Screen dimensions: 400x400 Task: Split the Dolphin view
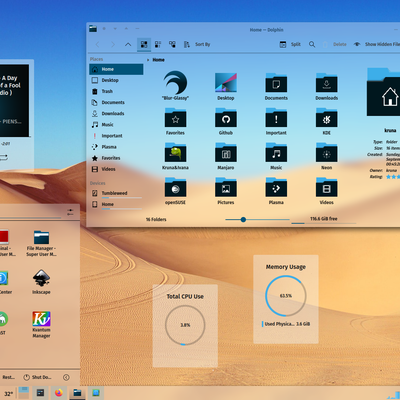(290, 44)
